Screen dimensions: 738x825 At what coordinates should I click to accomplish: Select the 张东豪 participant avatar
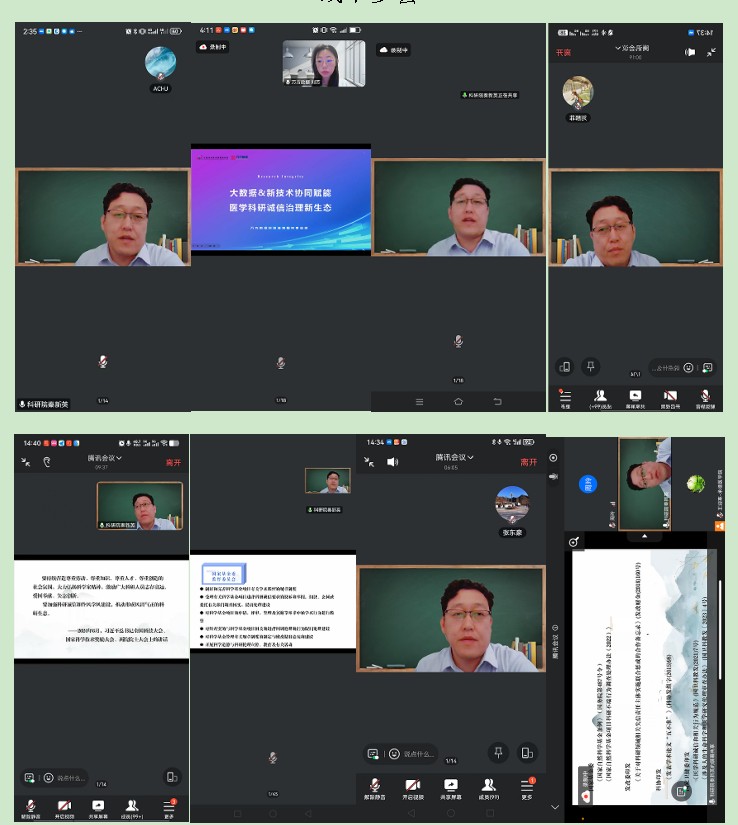pyautogui.click(x=512, y=504)
